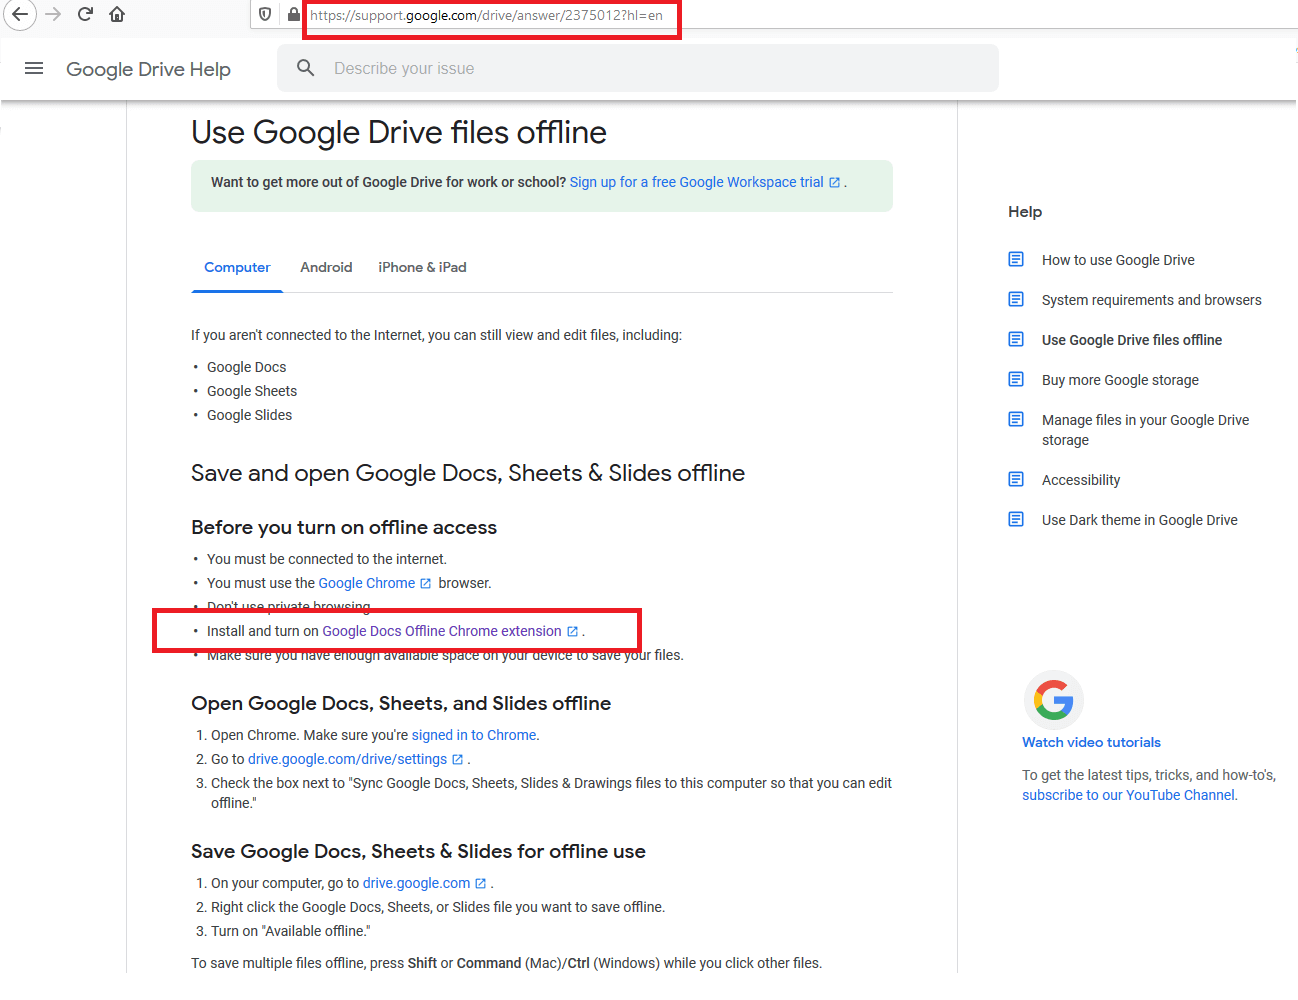Click the Google Slides list item

point(250,415)
